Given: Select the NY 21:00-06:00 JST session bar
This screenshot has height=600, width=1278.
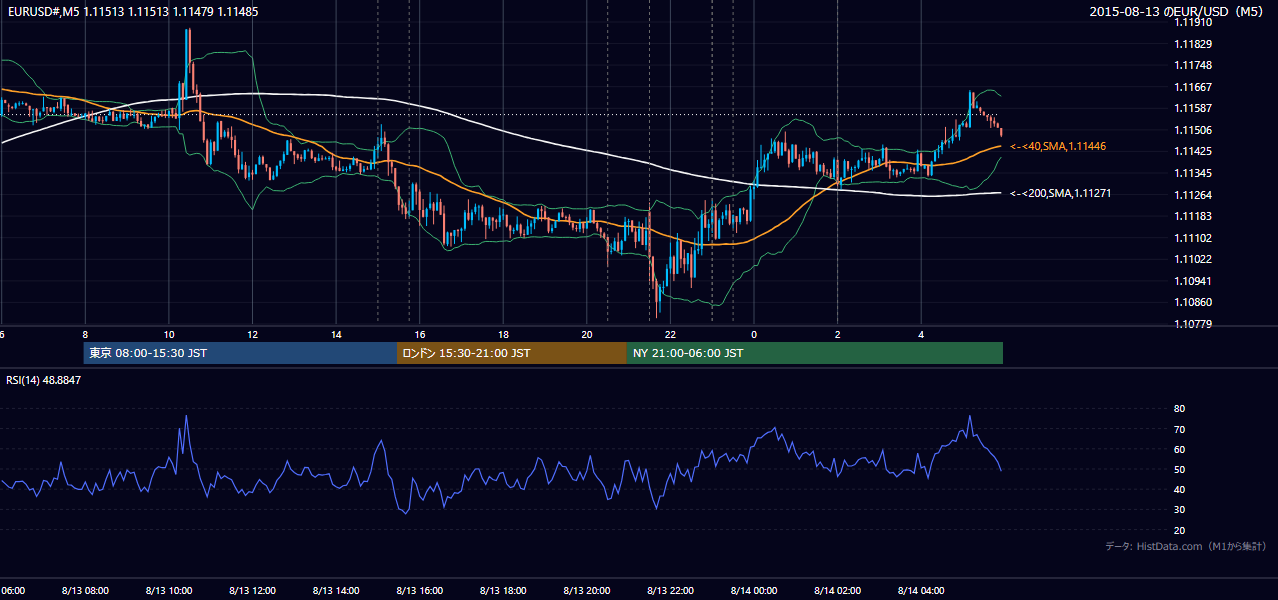Looking at the screenshot, I should [x=814, y=353].
